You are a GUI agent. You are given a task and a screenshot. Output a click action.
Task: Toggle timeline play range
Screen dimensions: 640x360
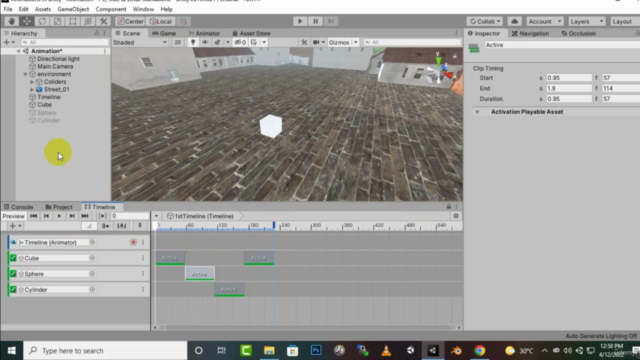point(102,216)
